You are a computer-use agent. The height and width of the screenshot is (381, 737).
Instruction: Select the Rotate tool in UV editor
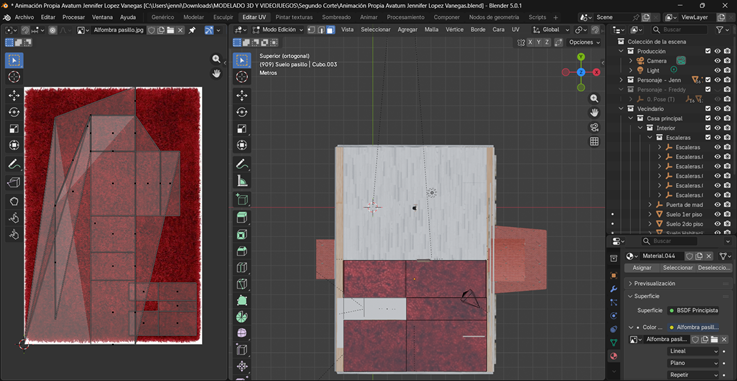[x=14, y=112]
